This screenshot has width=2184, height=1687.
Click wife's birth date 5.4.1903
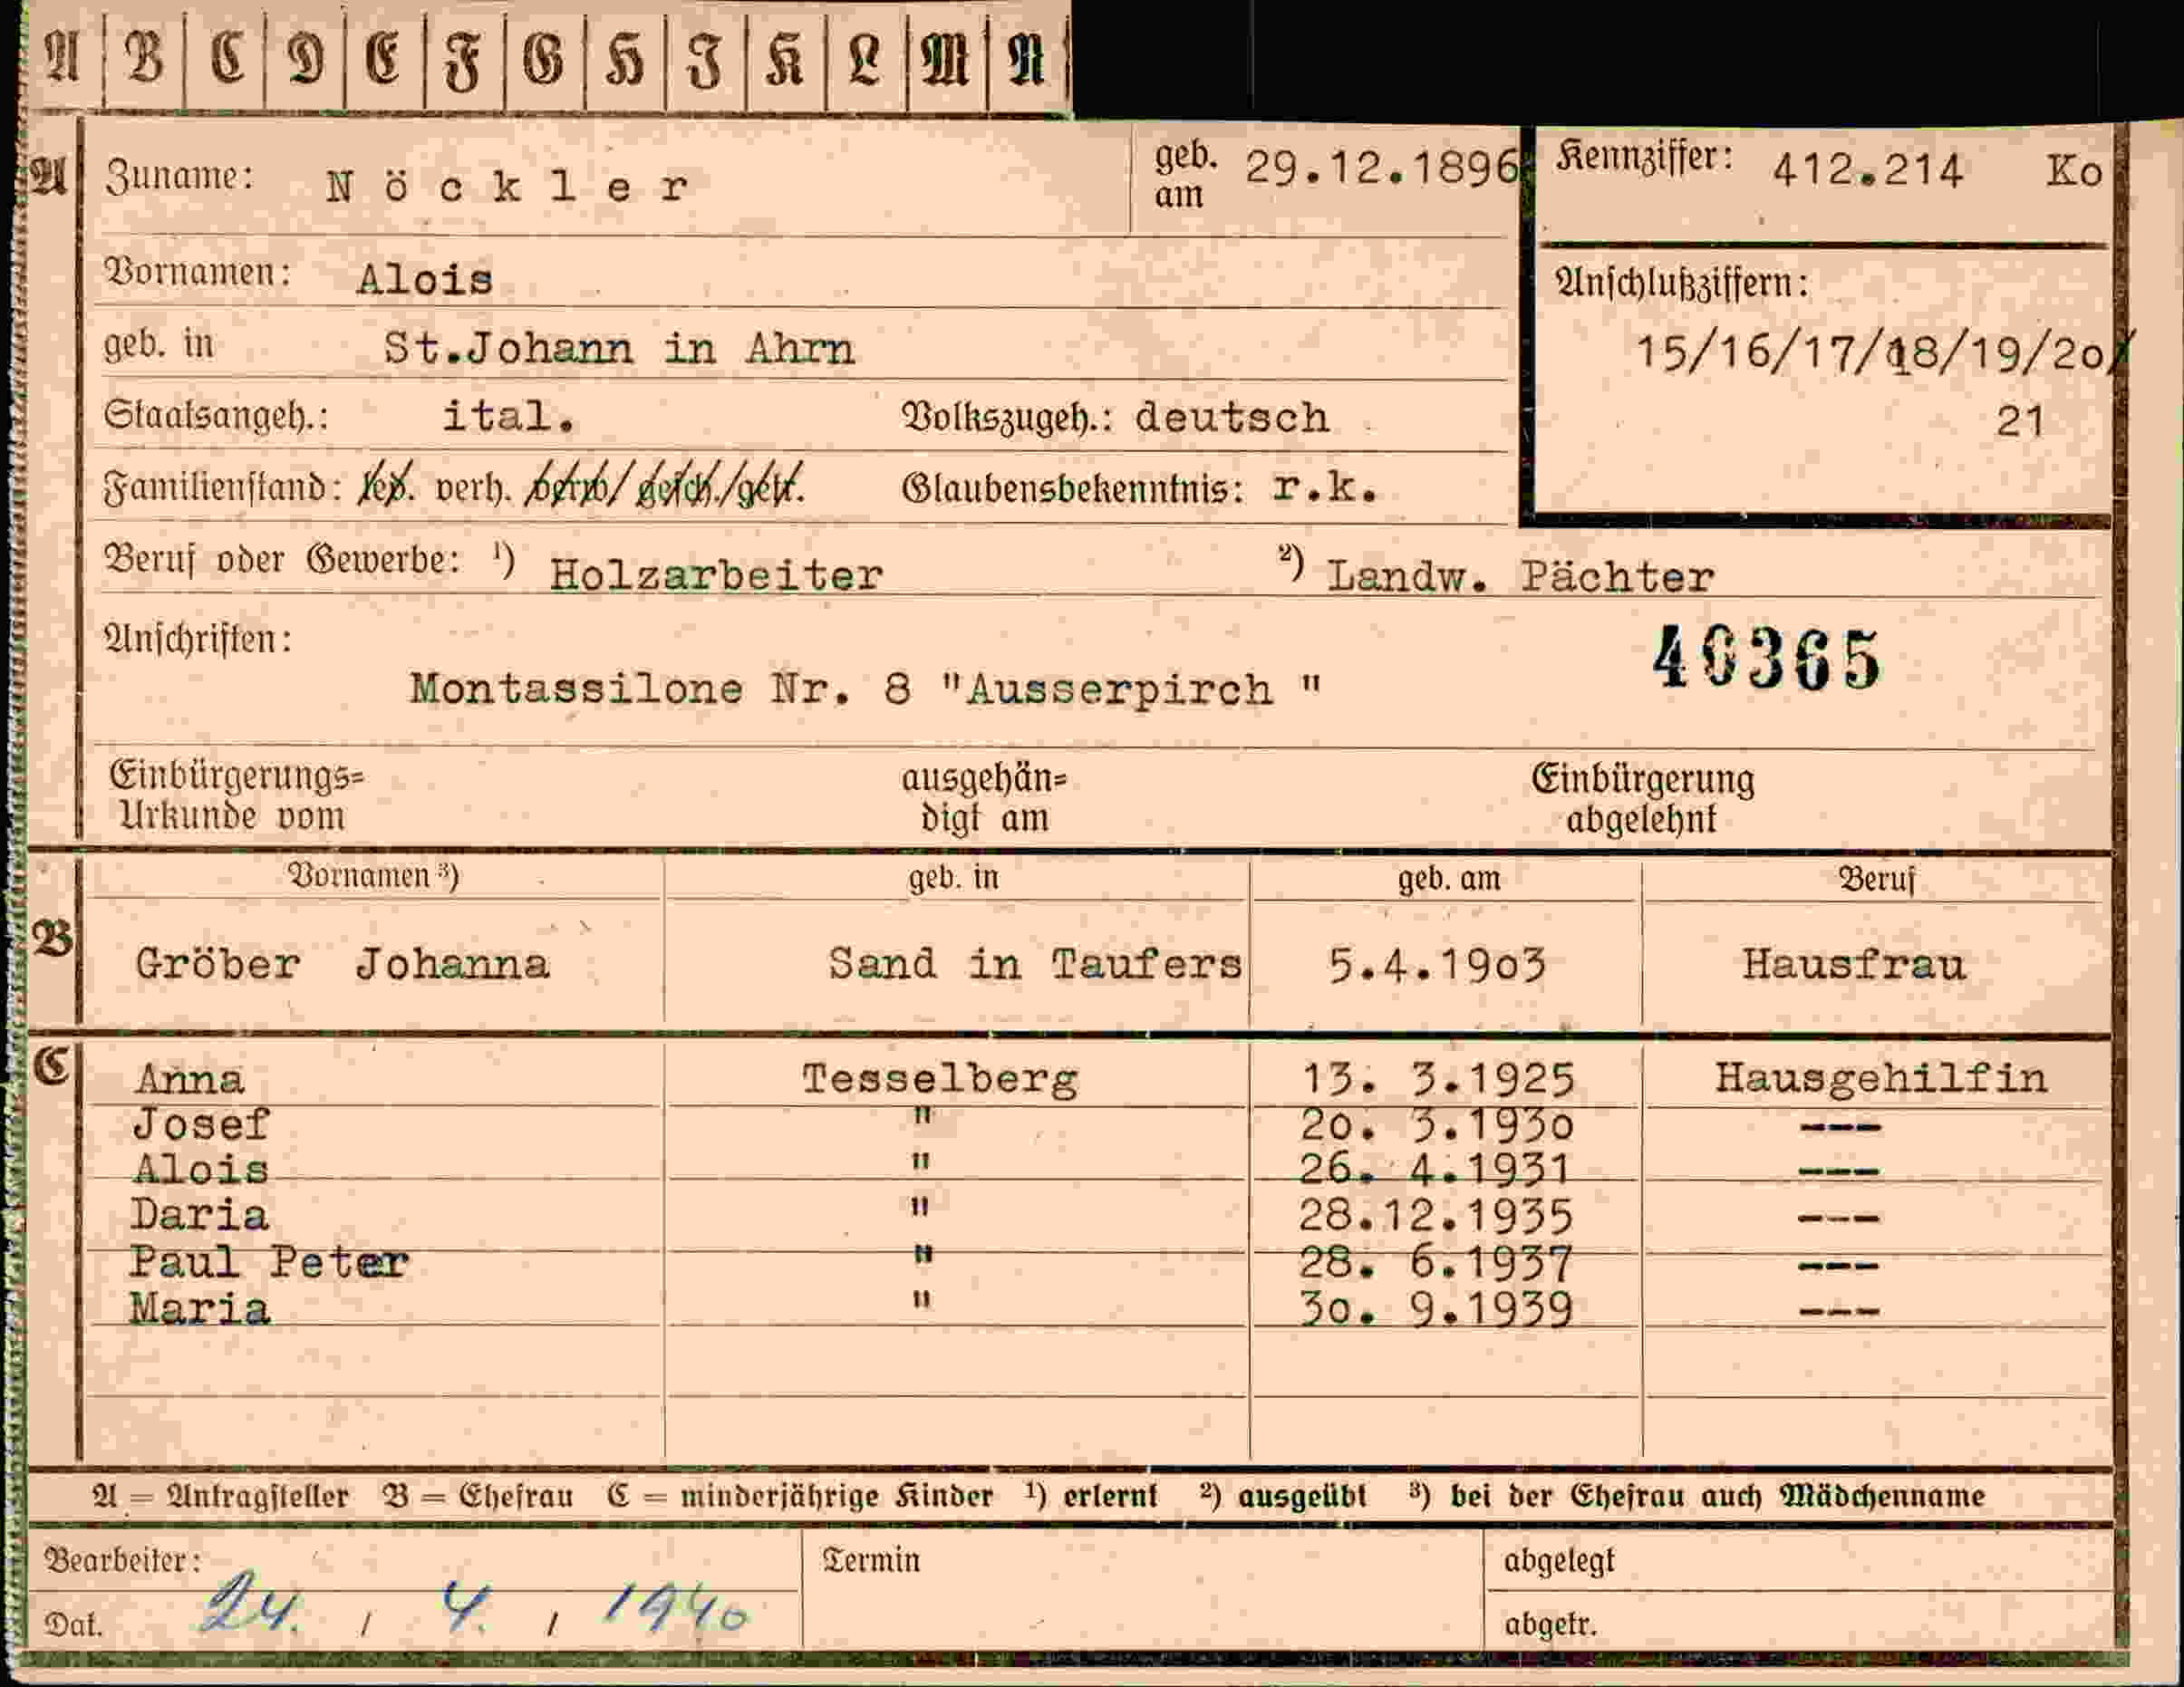click(x=1437, y=965)
